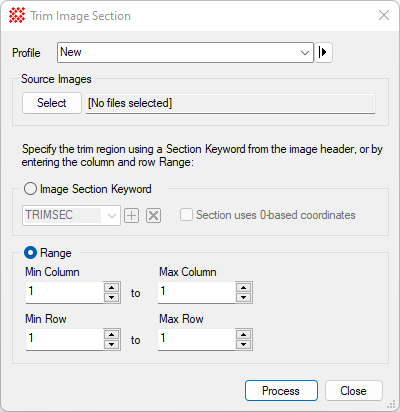This screenshot has height=412, width=400.
Task: Click the profile menu arrow button
Action: click(323, 52)
